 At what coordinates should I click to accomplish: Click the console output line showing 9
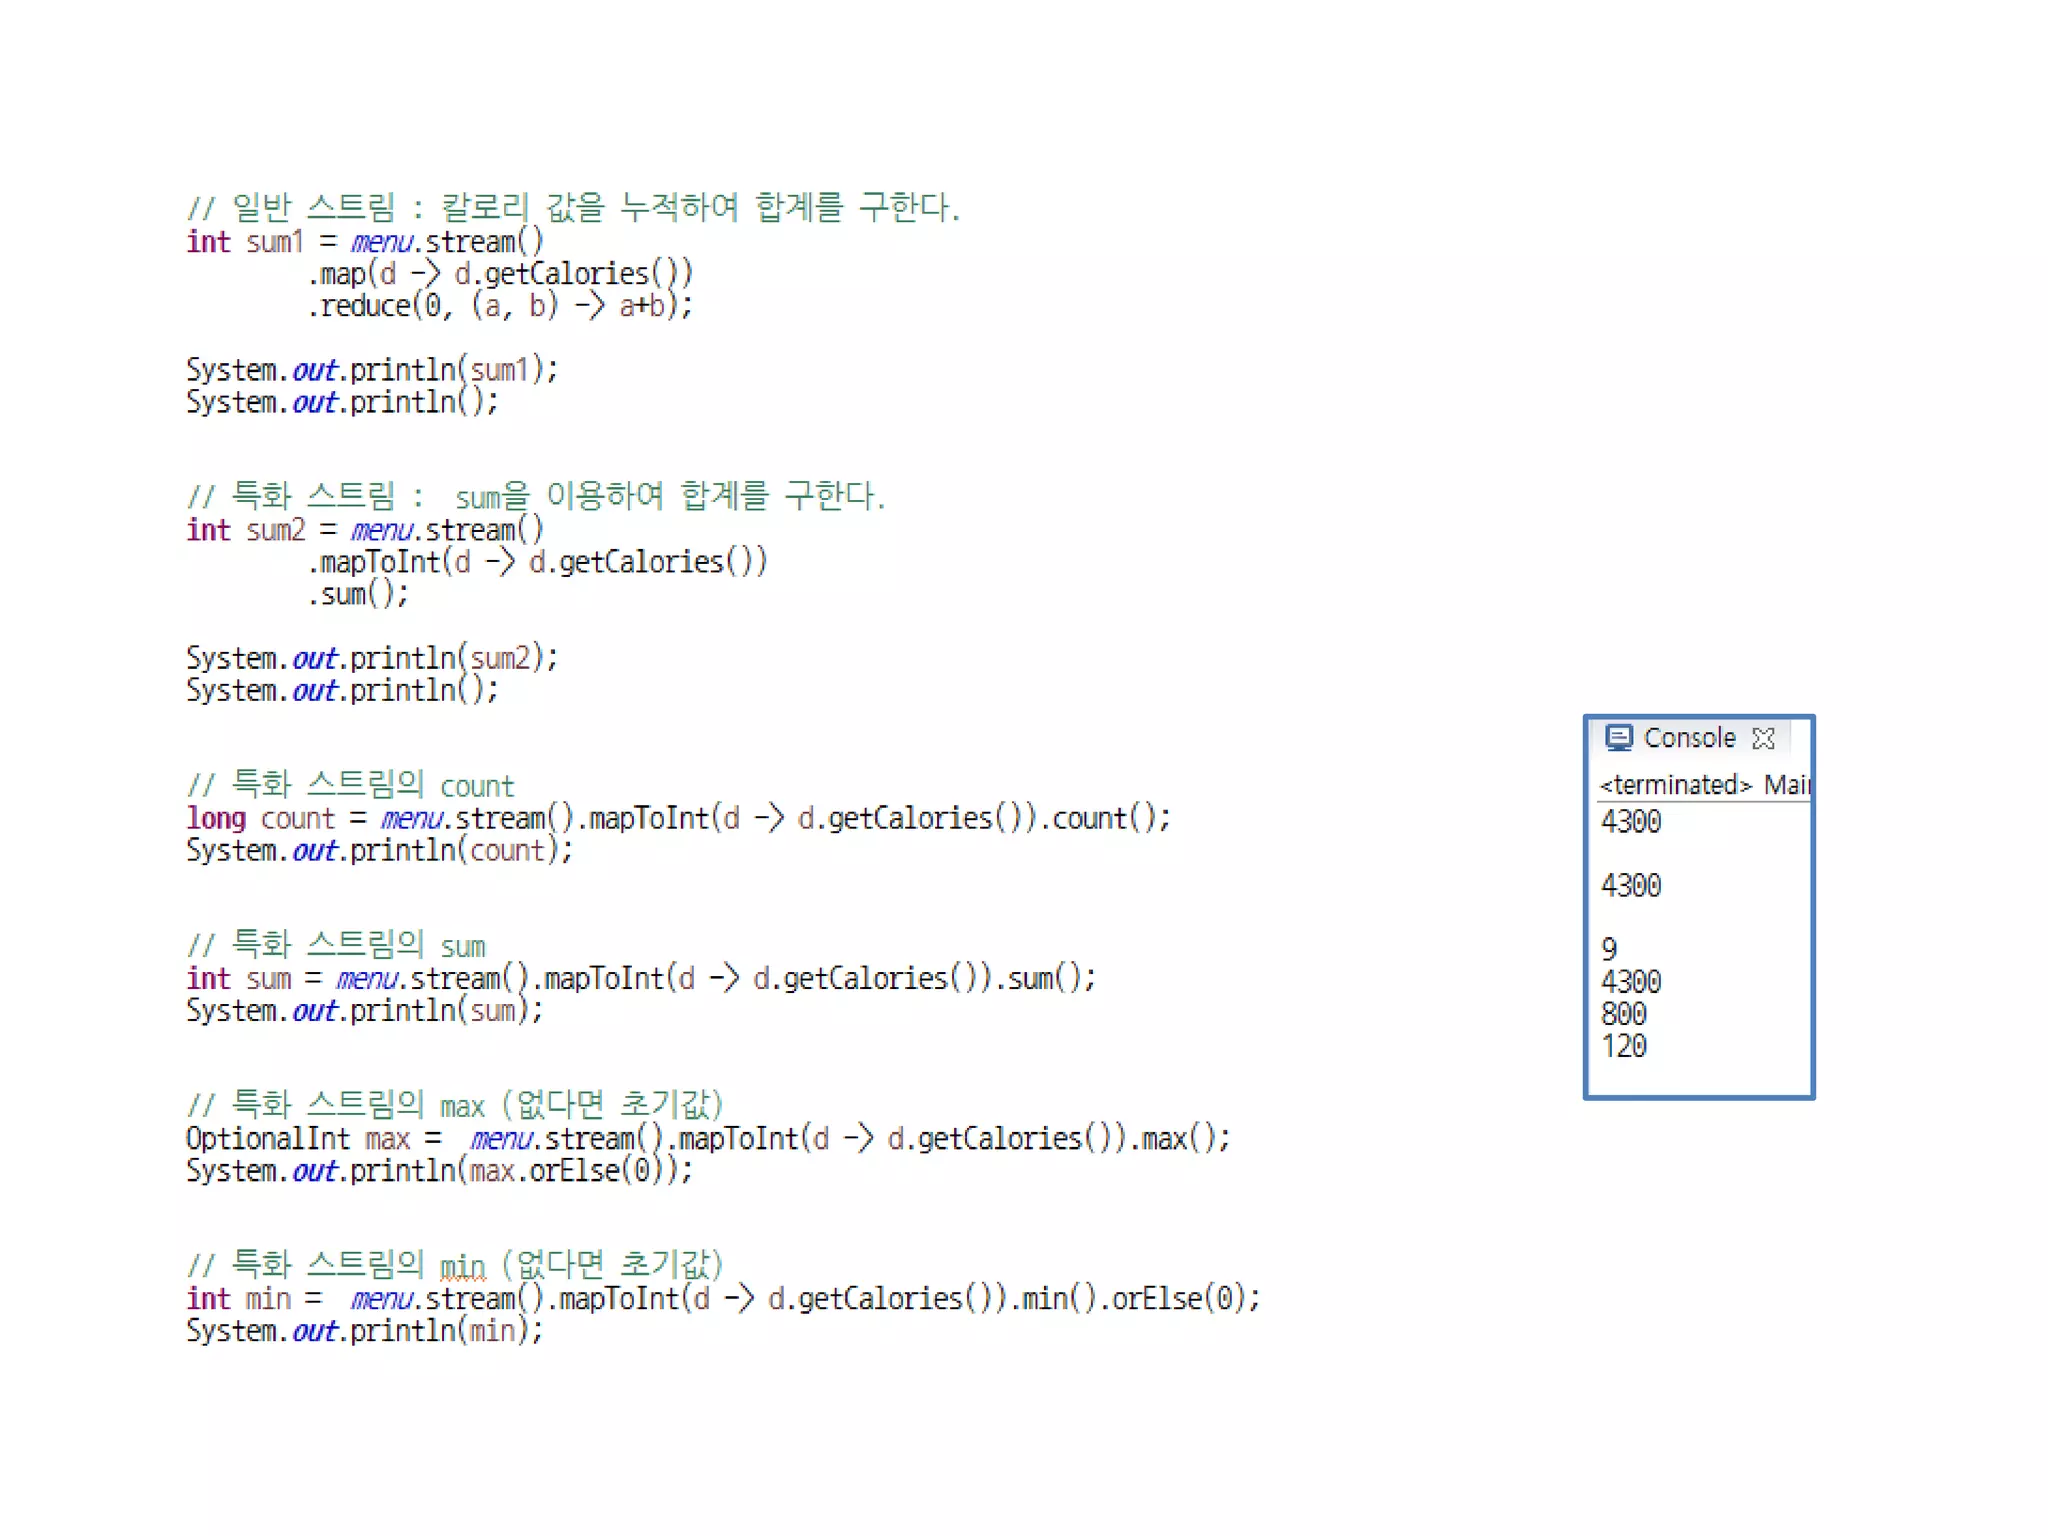coord(1609,949)
